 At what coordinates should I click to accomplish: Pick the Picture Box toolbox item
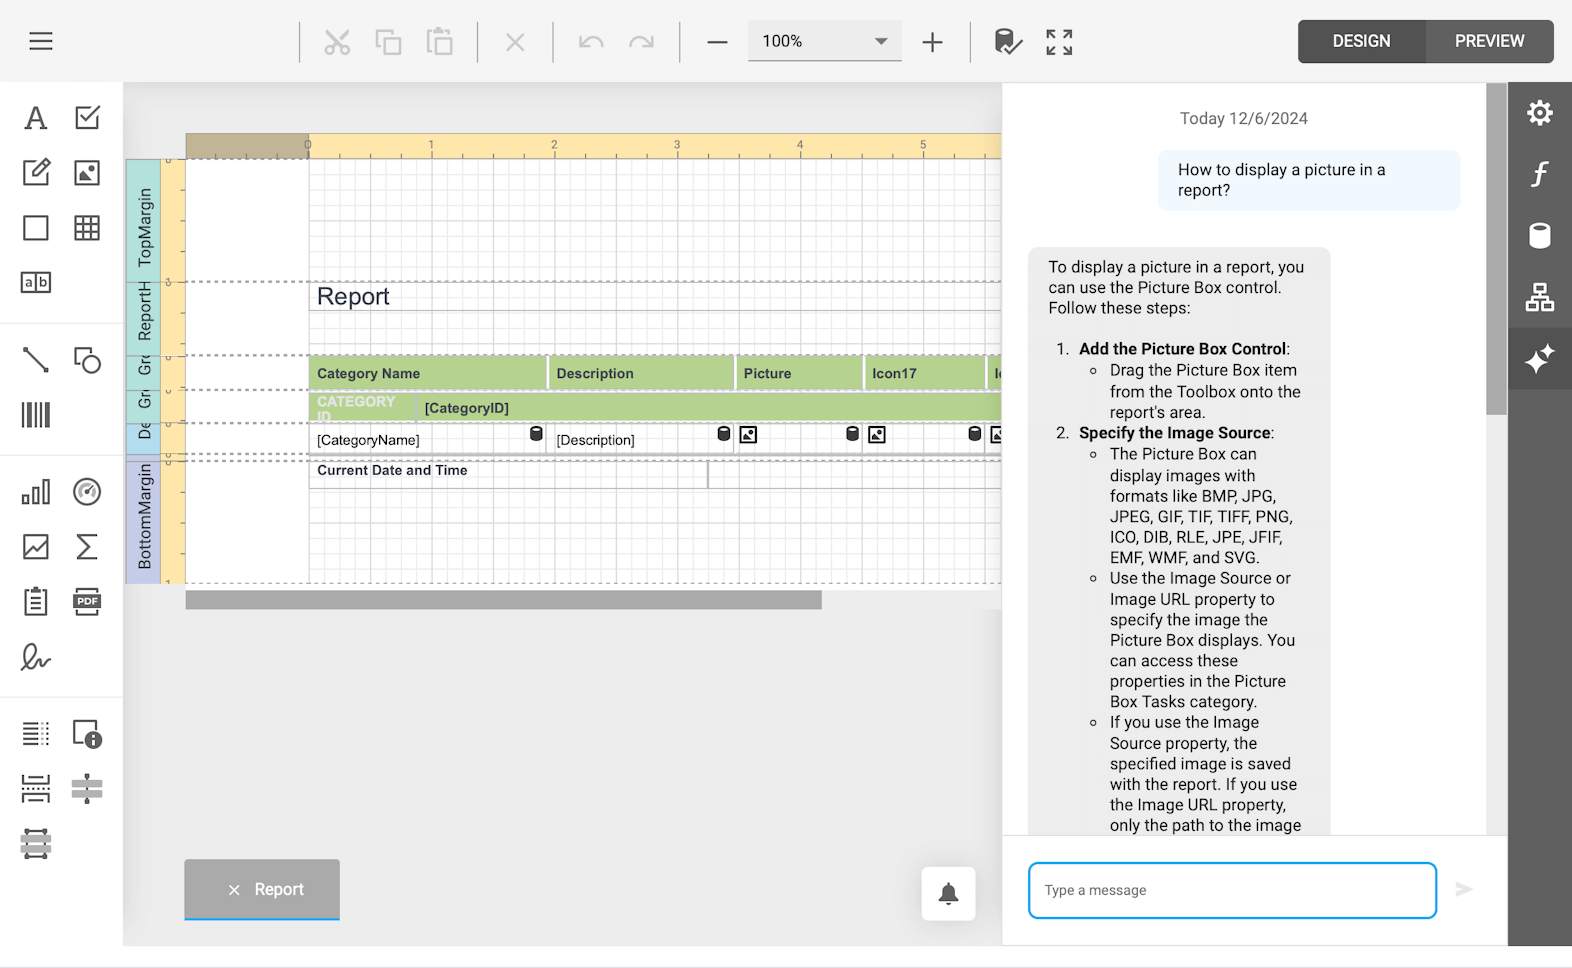coord(87,173)
